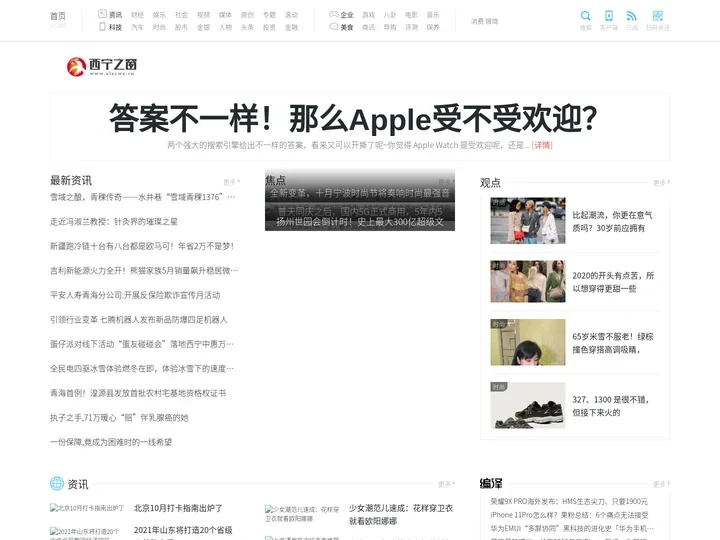
Task: Click 更多 next to 观点
Action: (x=661, y=183)
